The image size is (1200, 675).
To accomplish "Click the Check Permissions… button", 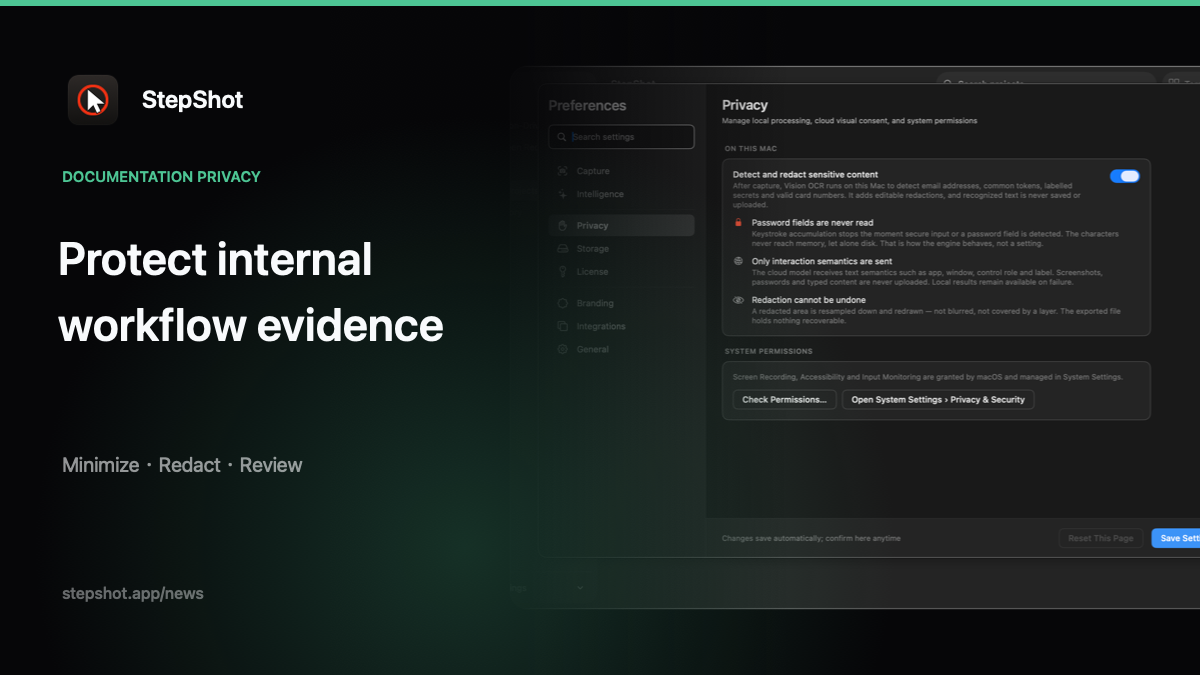I will point(784,399).
